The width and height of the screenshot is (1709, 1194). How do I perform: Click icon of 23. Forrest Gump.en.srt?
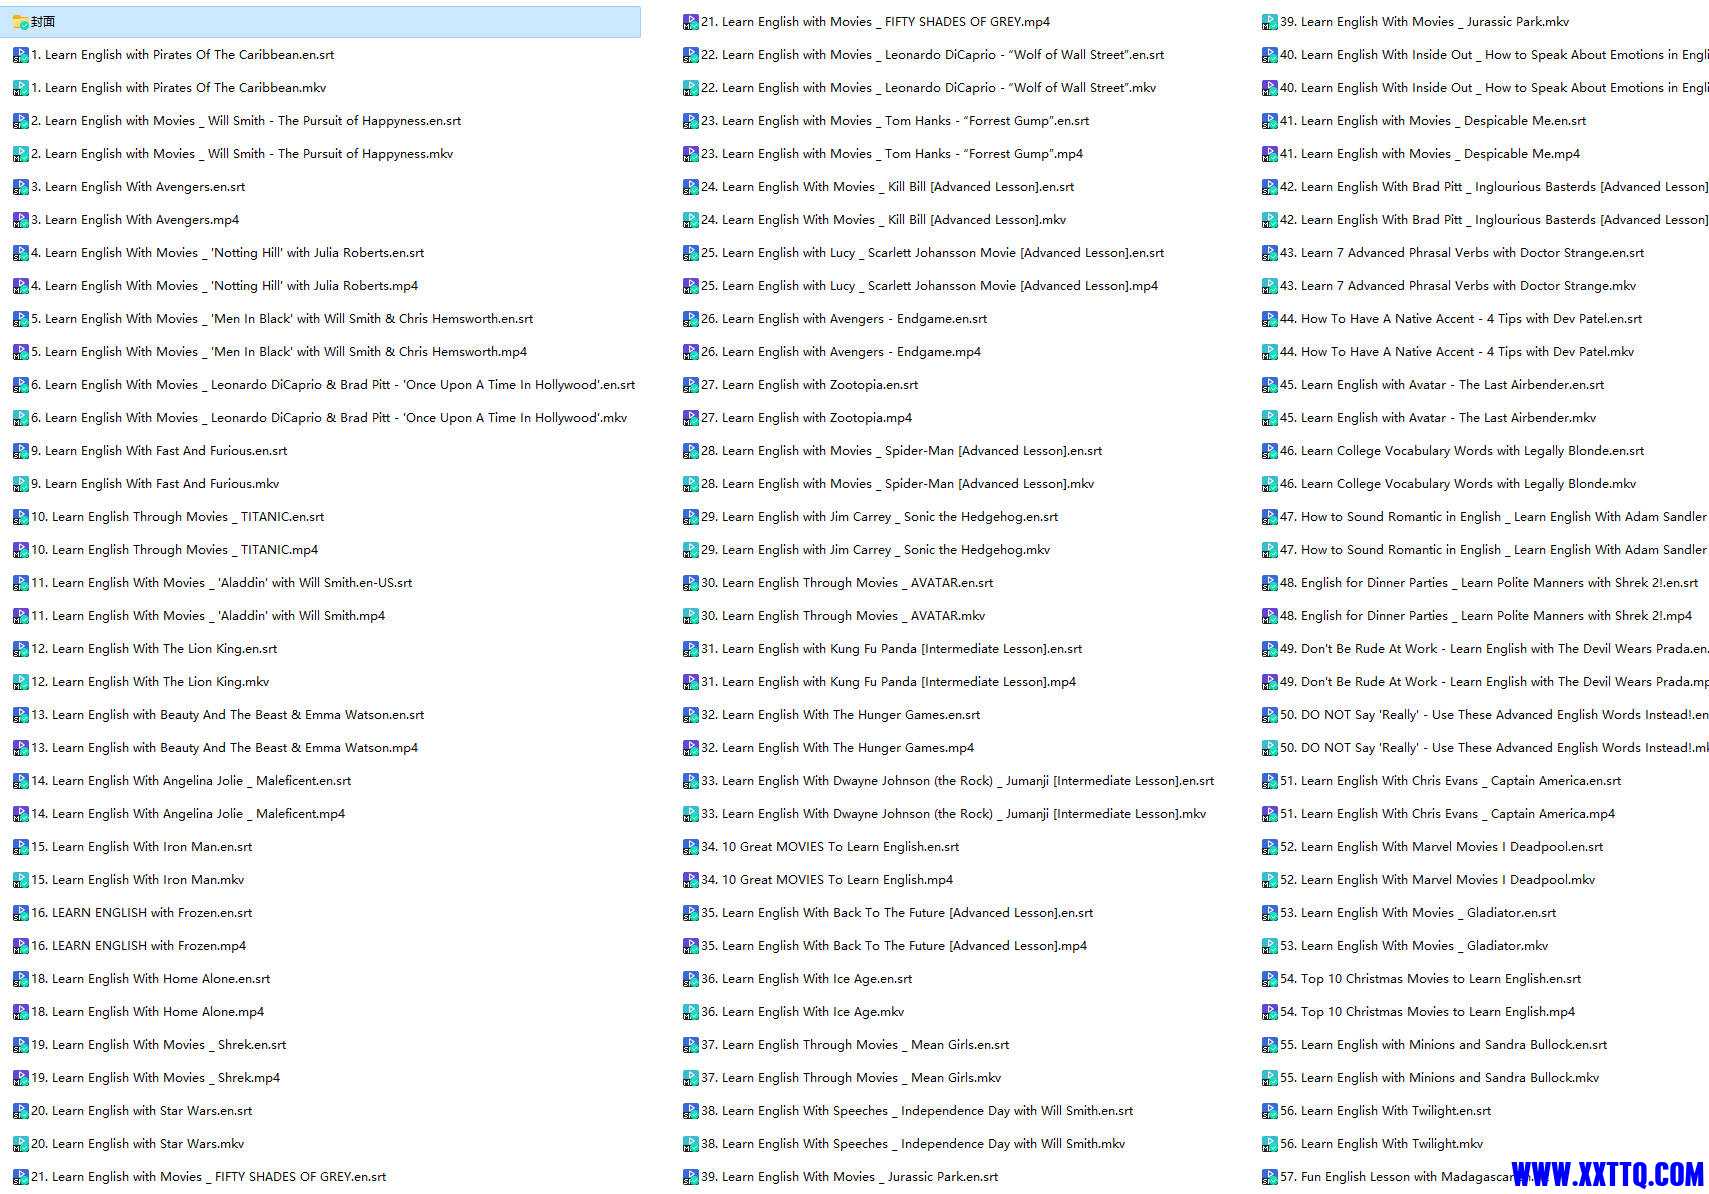pos(690,120)
